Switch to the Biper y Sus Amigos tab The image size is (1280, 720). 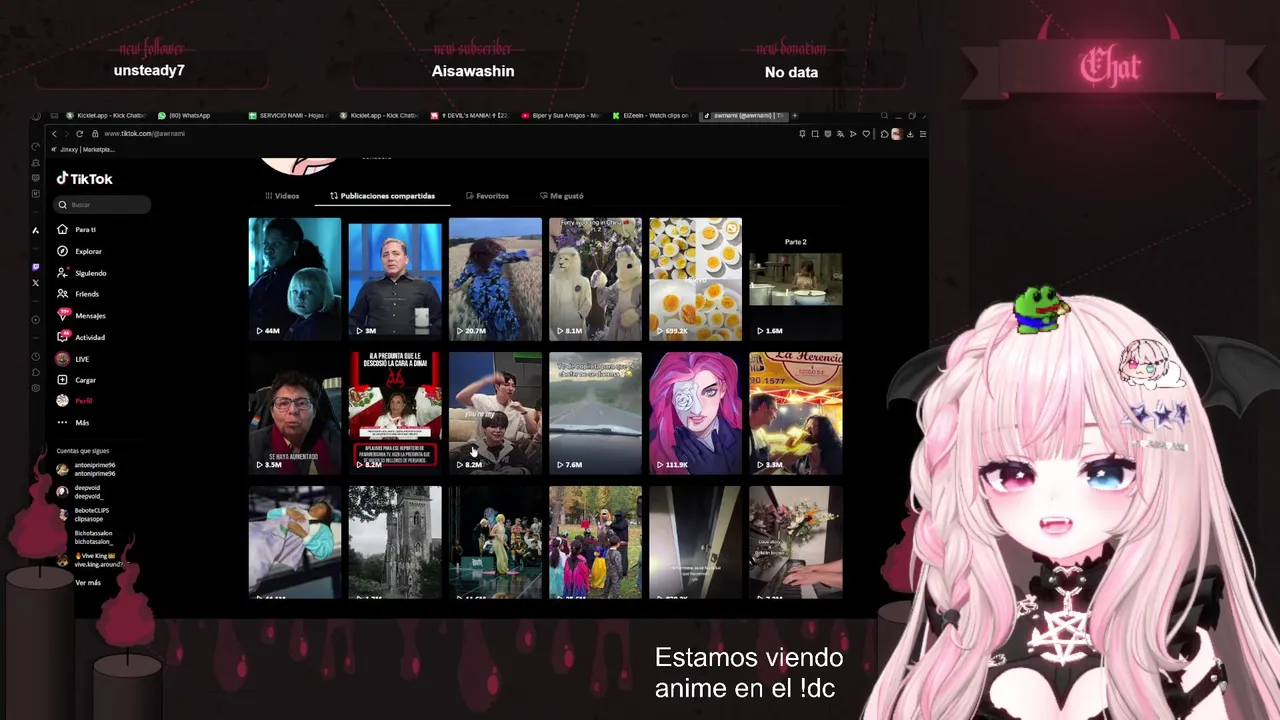pyautogui.click(x=560, y=115)
